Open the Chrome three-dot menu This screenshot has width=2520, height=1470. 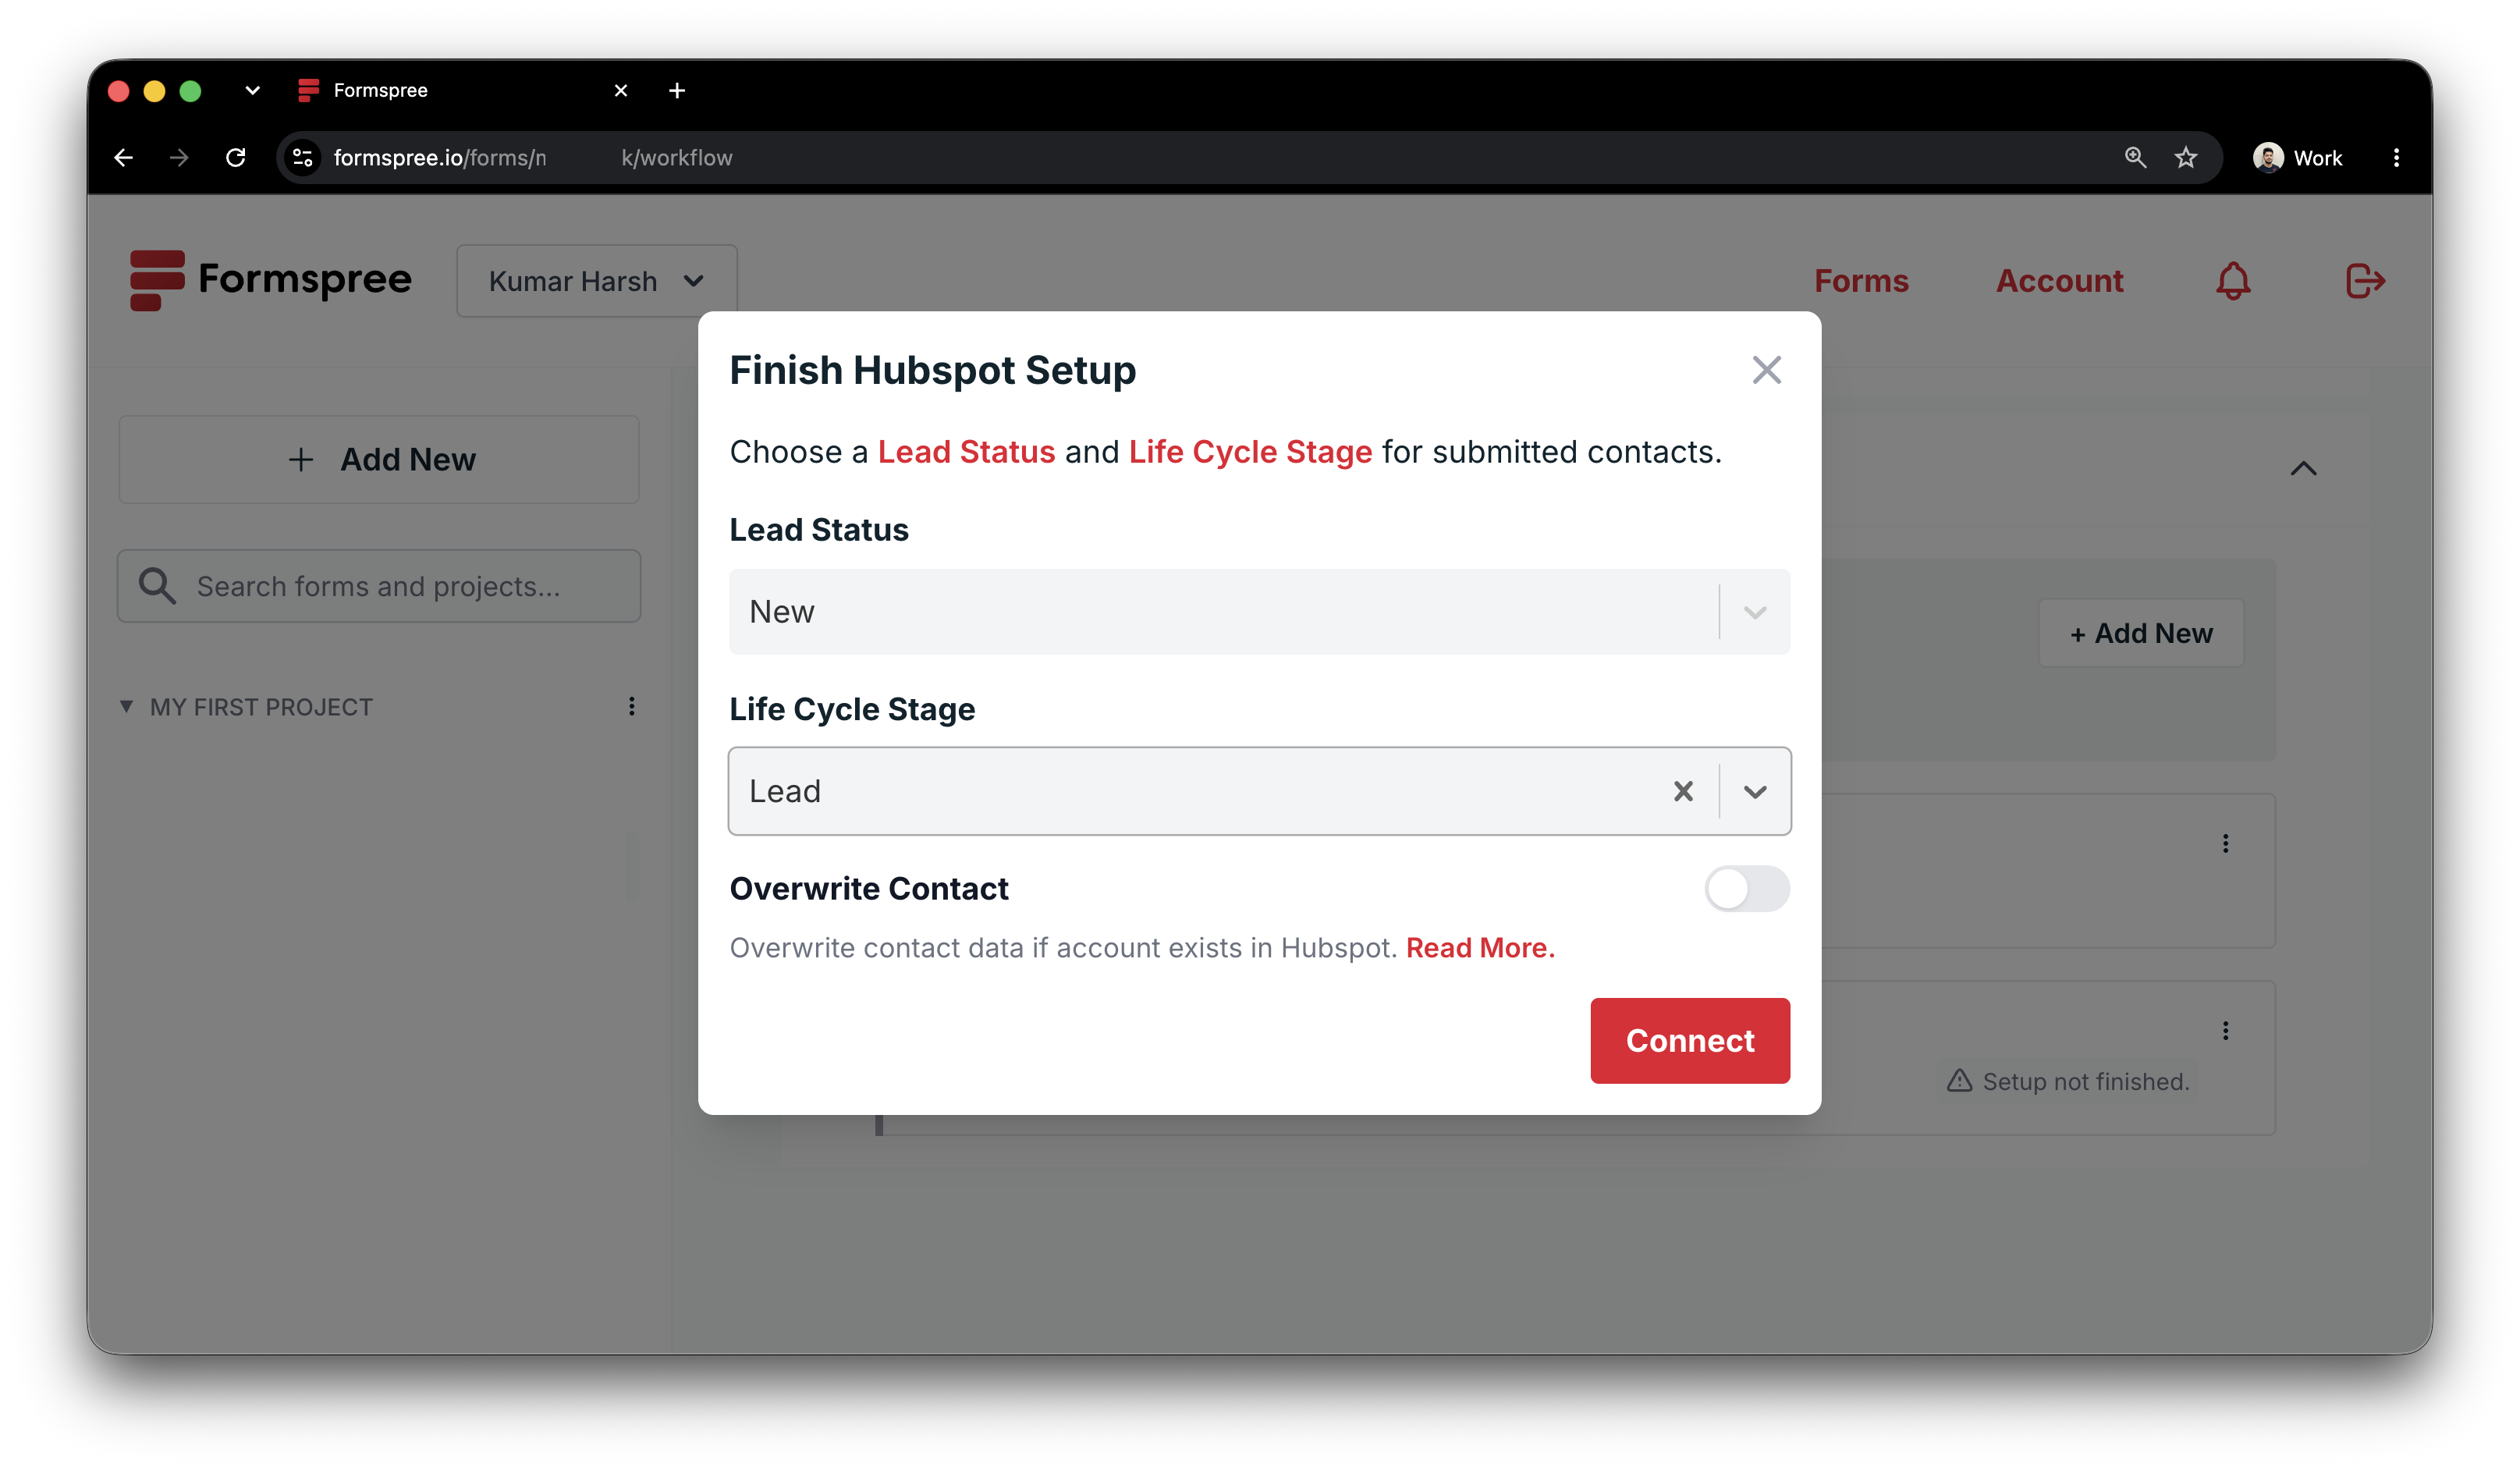point(2396,157)
